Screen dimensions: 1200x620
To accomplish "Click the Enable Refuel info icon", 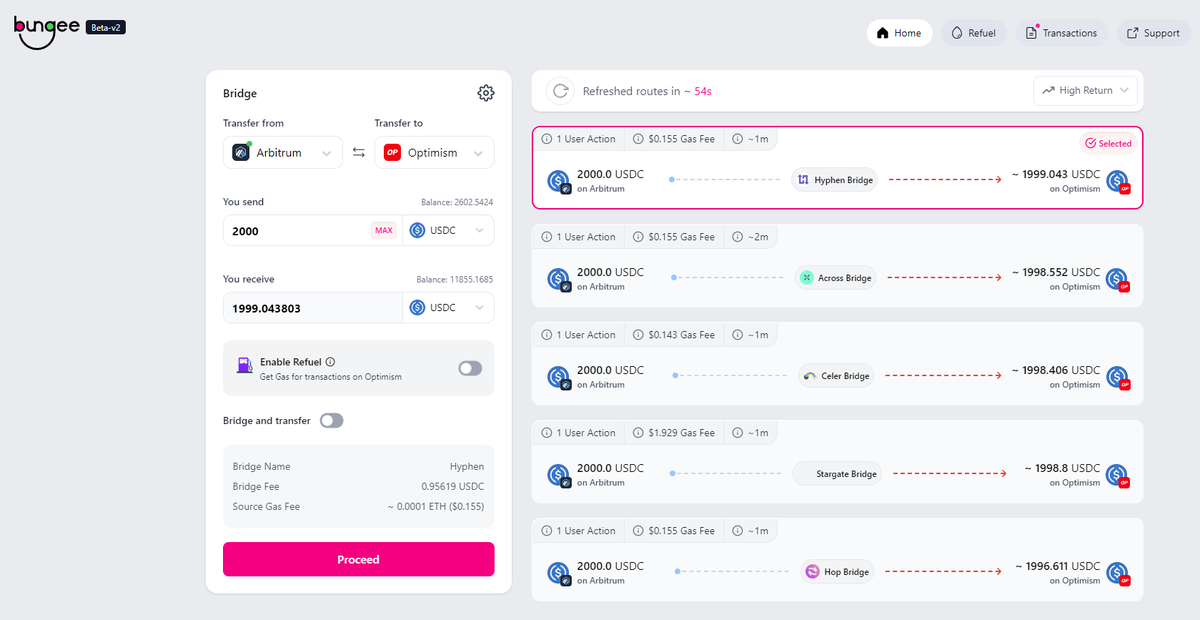I will pyautogui.click(x=330, y=362).
